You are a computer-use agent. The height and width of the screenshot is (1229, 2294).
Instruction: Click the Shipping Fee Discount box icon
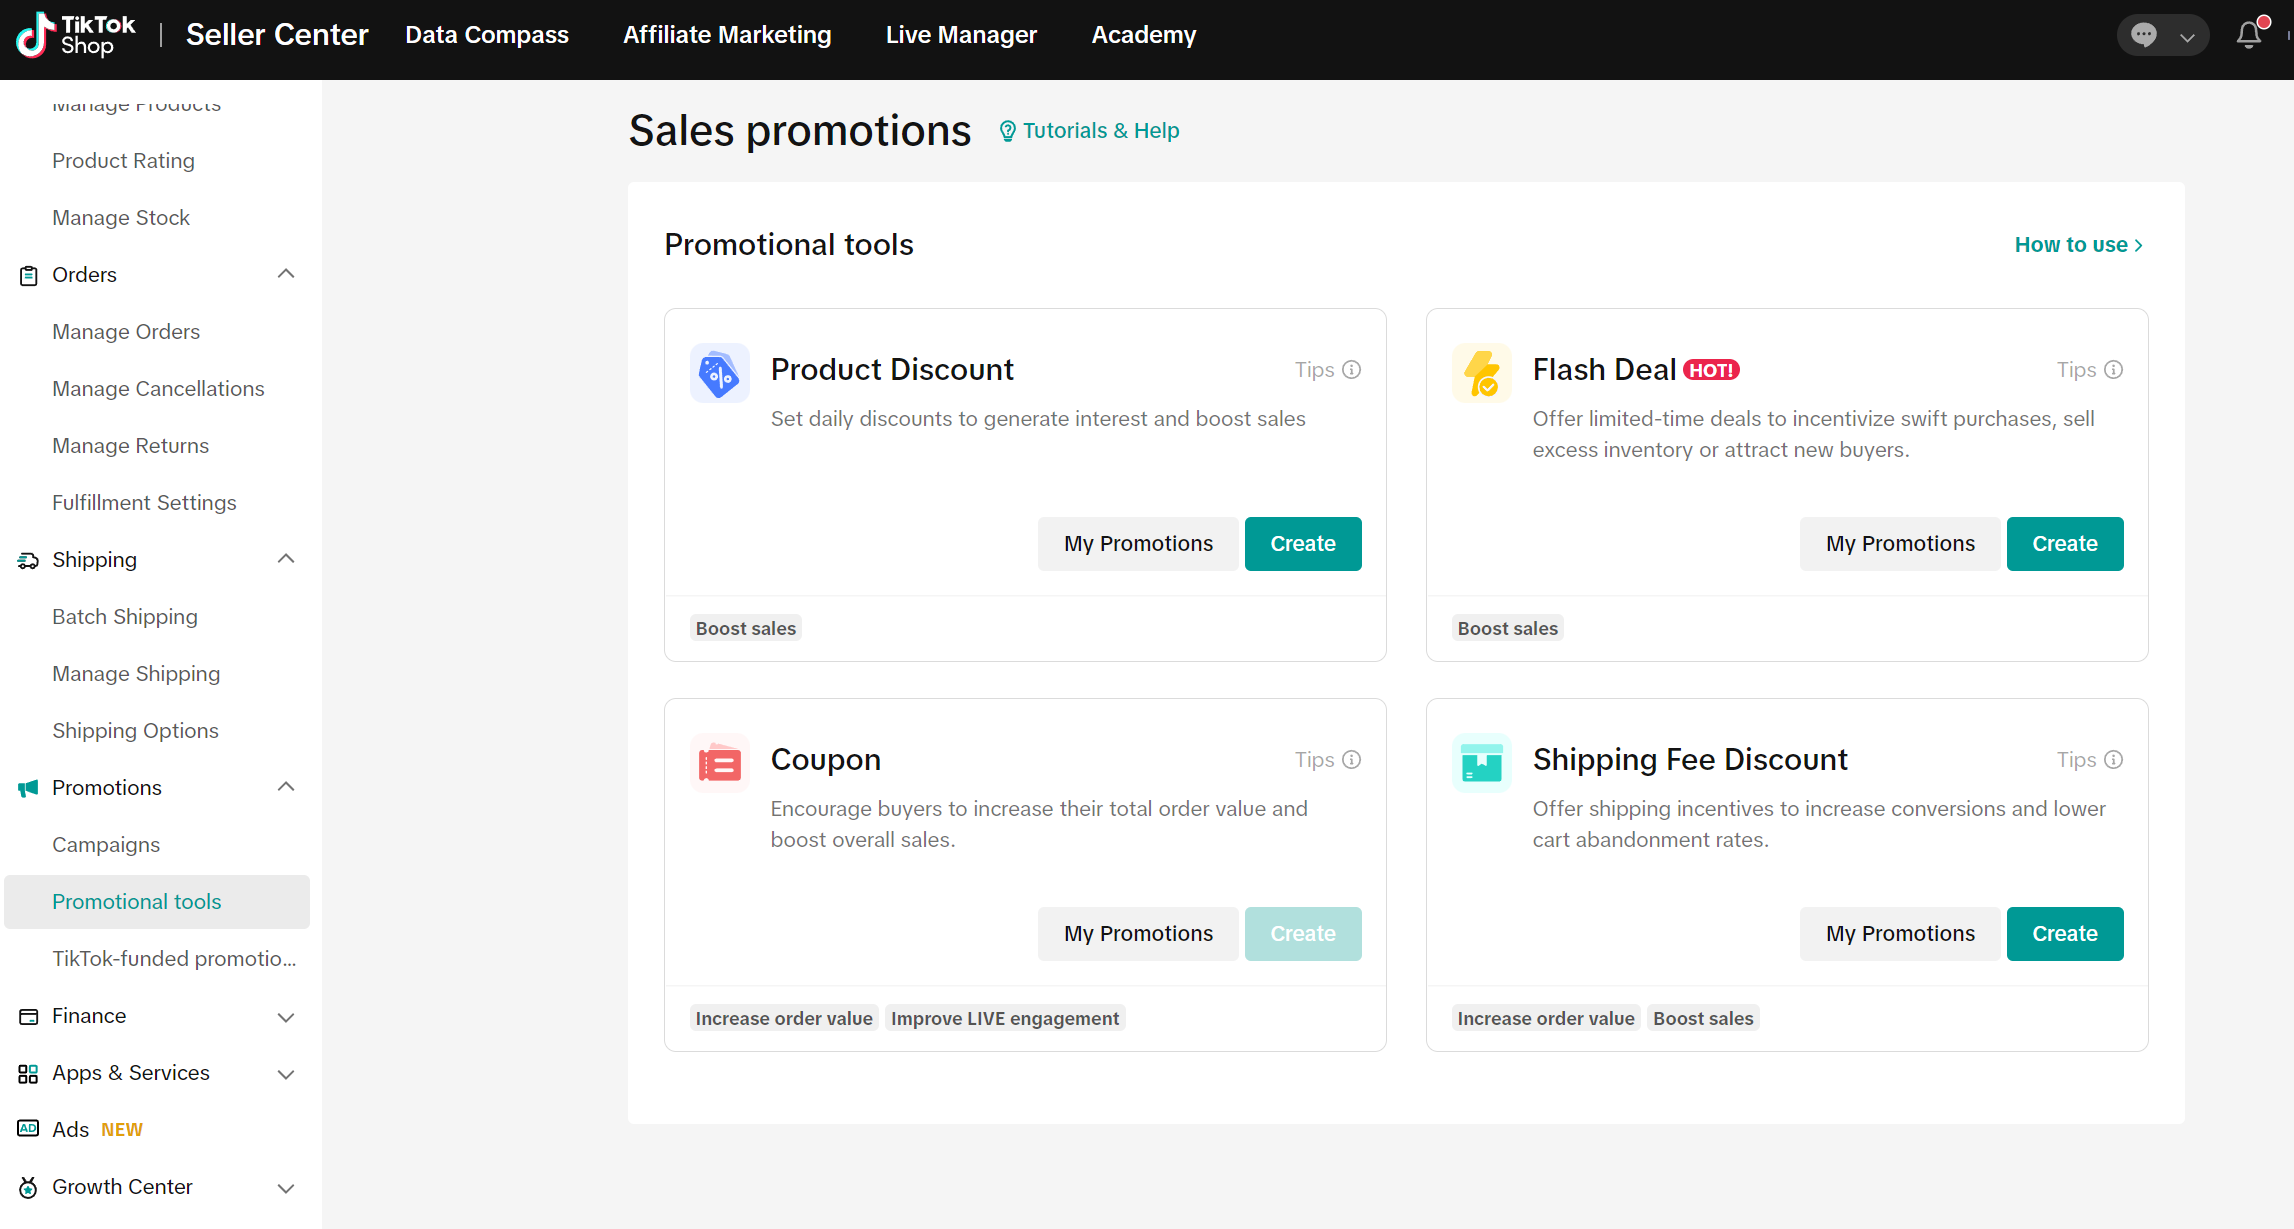point(1481,764)
